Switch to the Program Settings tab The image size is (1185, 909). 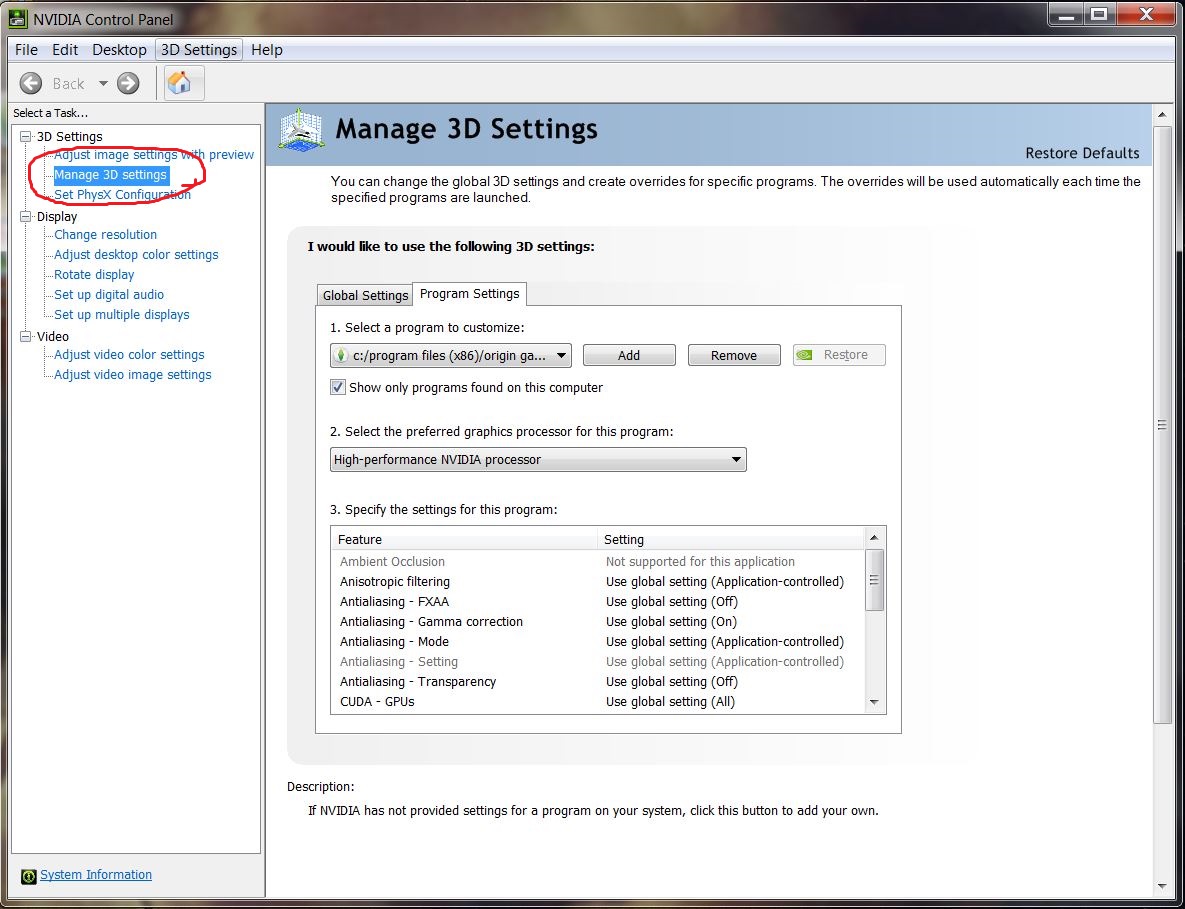point(469,293)
